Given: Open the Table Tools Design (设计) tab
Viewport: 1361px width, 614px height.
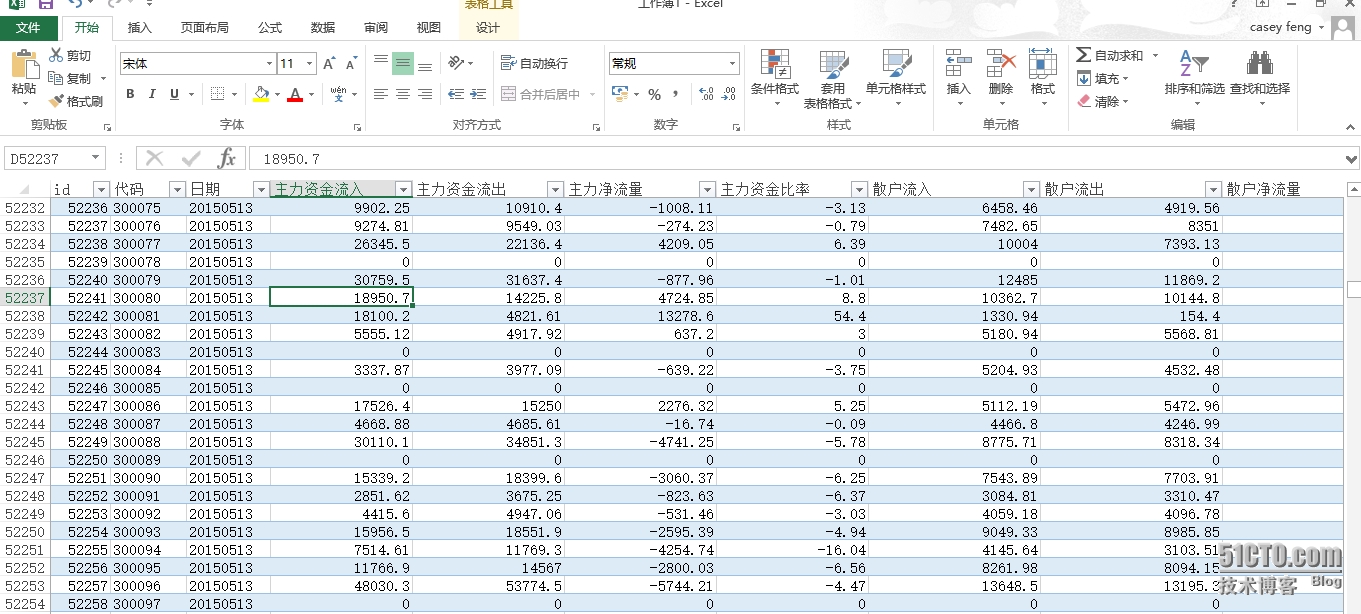Looking at the screenshot, I should click(487, 28).
